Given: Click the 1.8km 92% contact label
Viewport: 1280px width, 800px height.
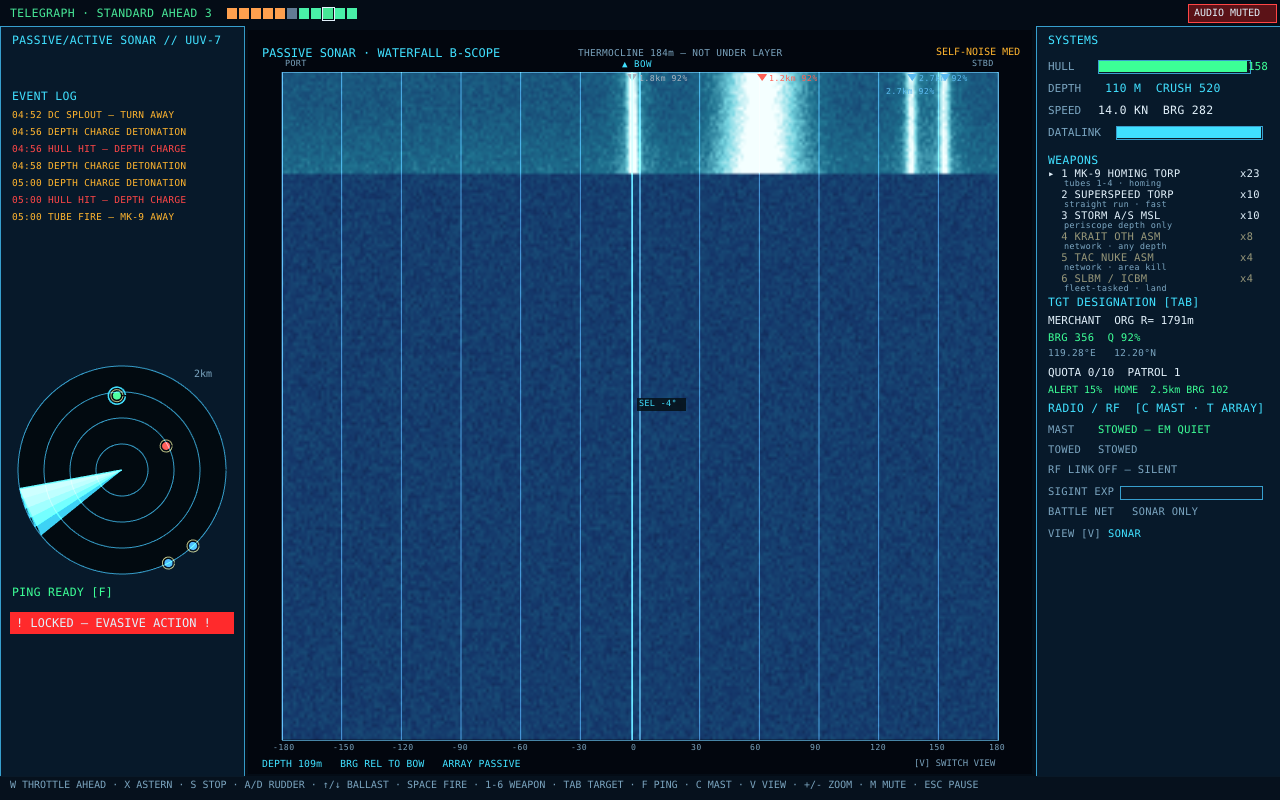Looking at the screenshot, I should [x=663, y=78].
